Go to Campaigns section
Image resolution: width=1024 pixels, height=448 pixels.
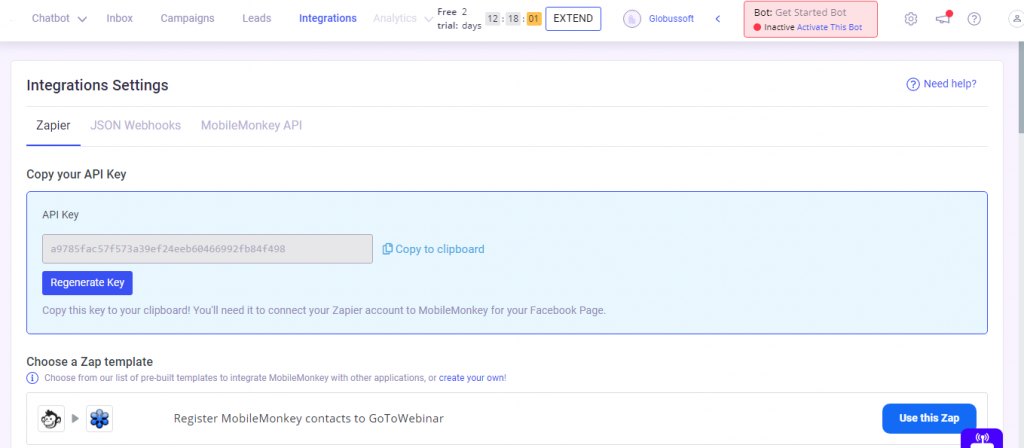(187, 18)
